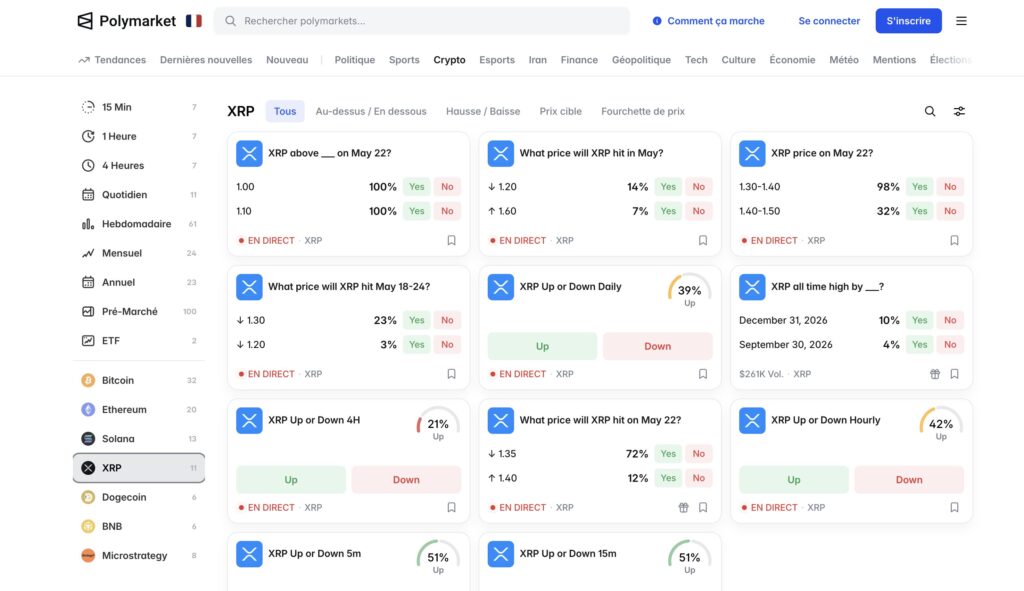The image size is (1024, 591).
Task: Open the Tendances nav tab
Action: pos(112,59)
